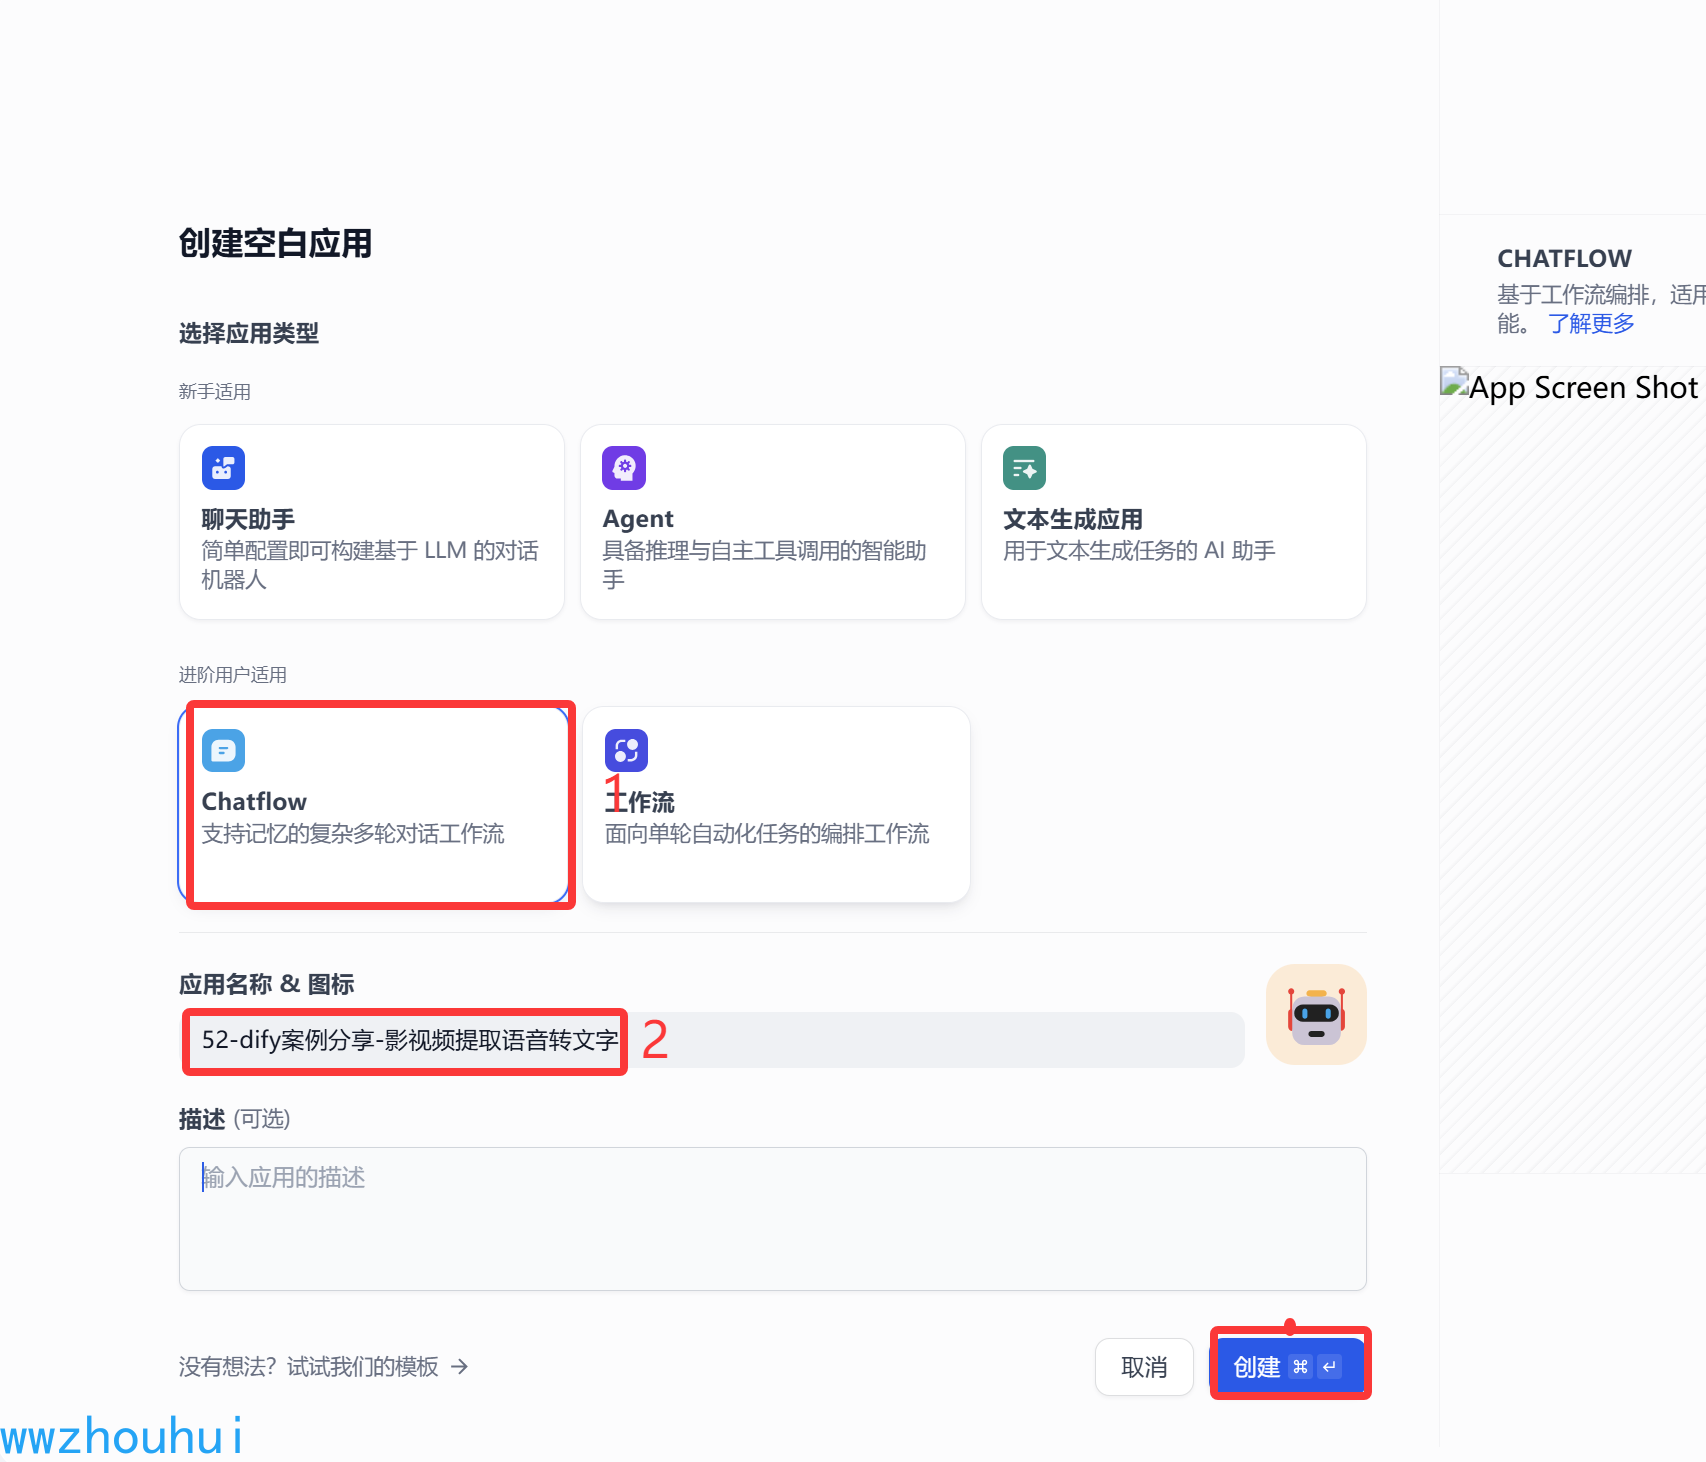The image size is (1706, 1462).
Task: Click the arrow icon next to 试试我们的模板
Action: 459,1367
